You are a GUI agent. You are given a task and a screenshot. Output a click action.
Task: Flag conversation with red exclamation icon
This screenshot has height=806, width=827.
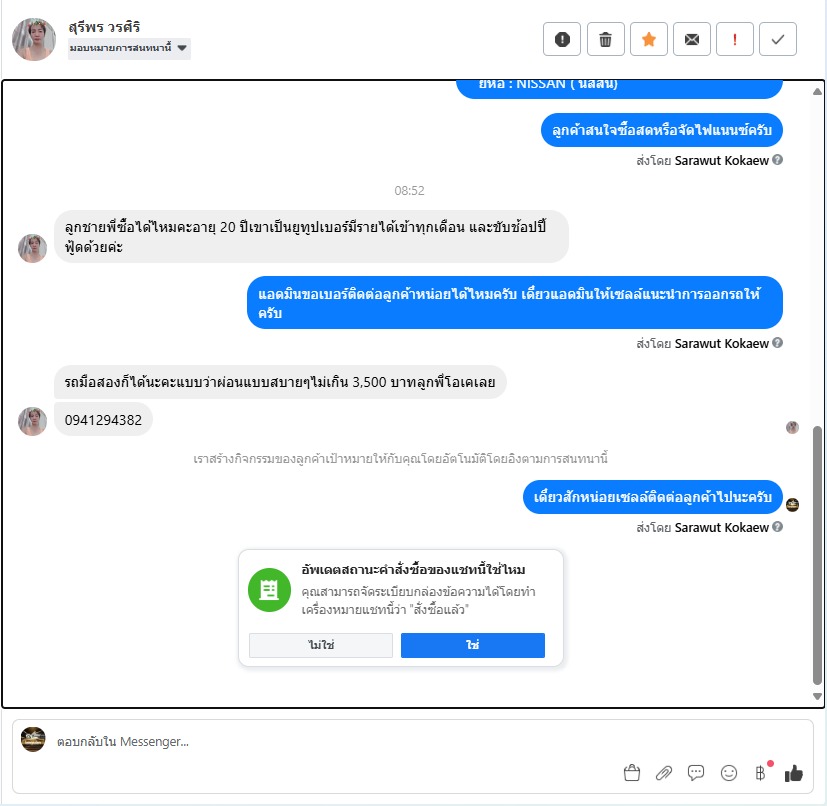735,39
